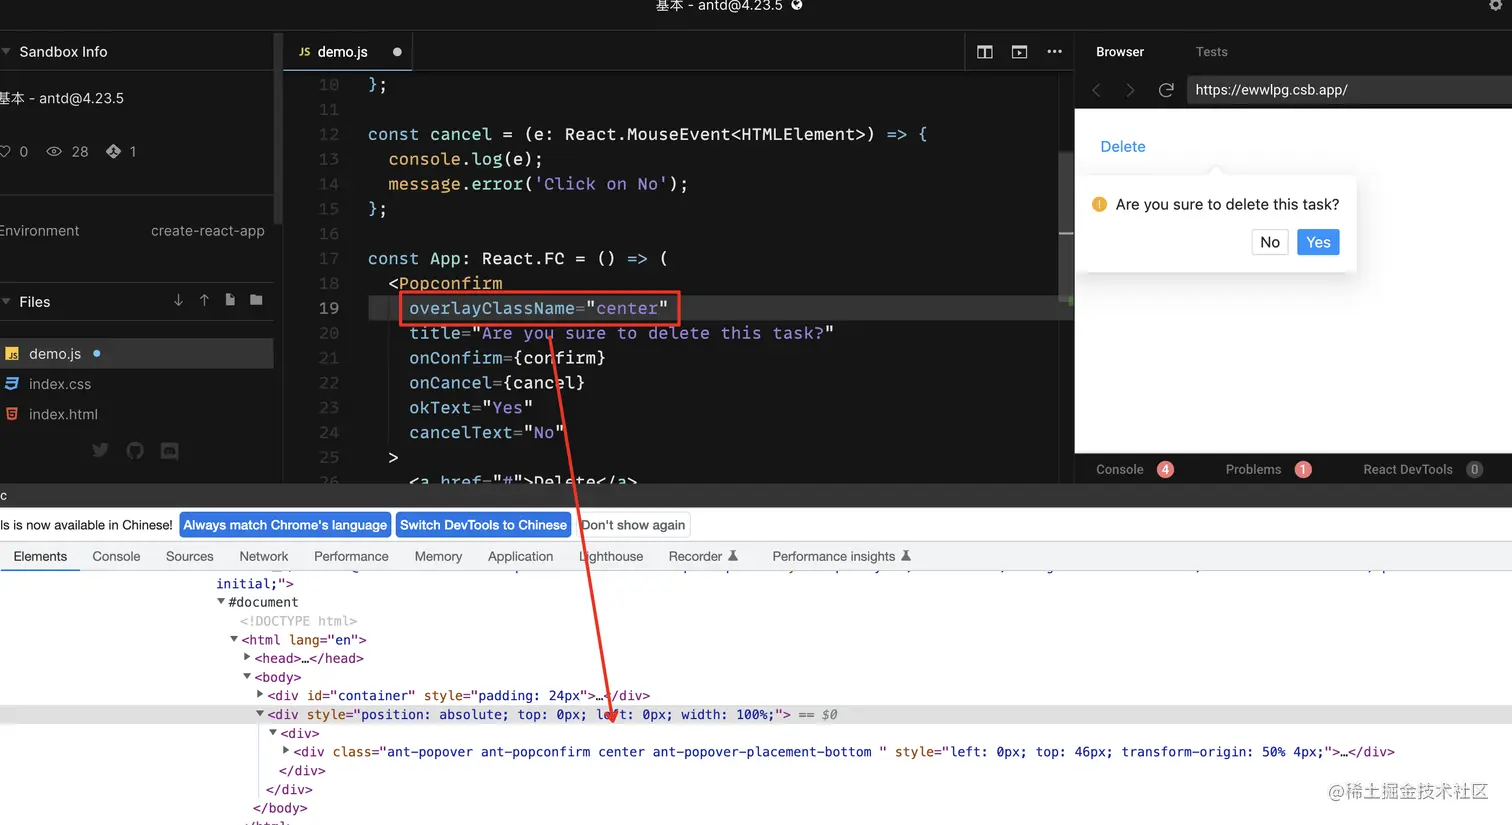Click the download arrow icon in Files header
This screenshot has height=825, width=1512.
pos(178,300)
